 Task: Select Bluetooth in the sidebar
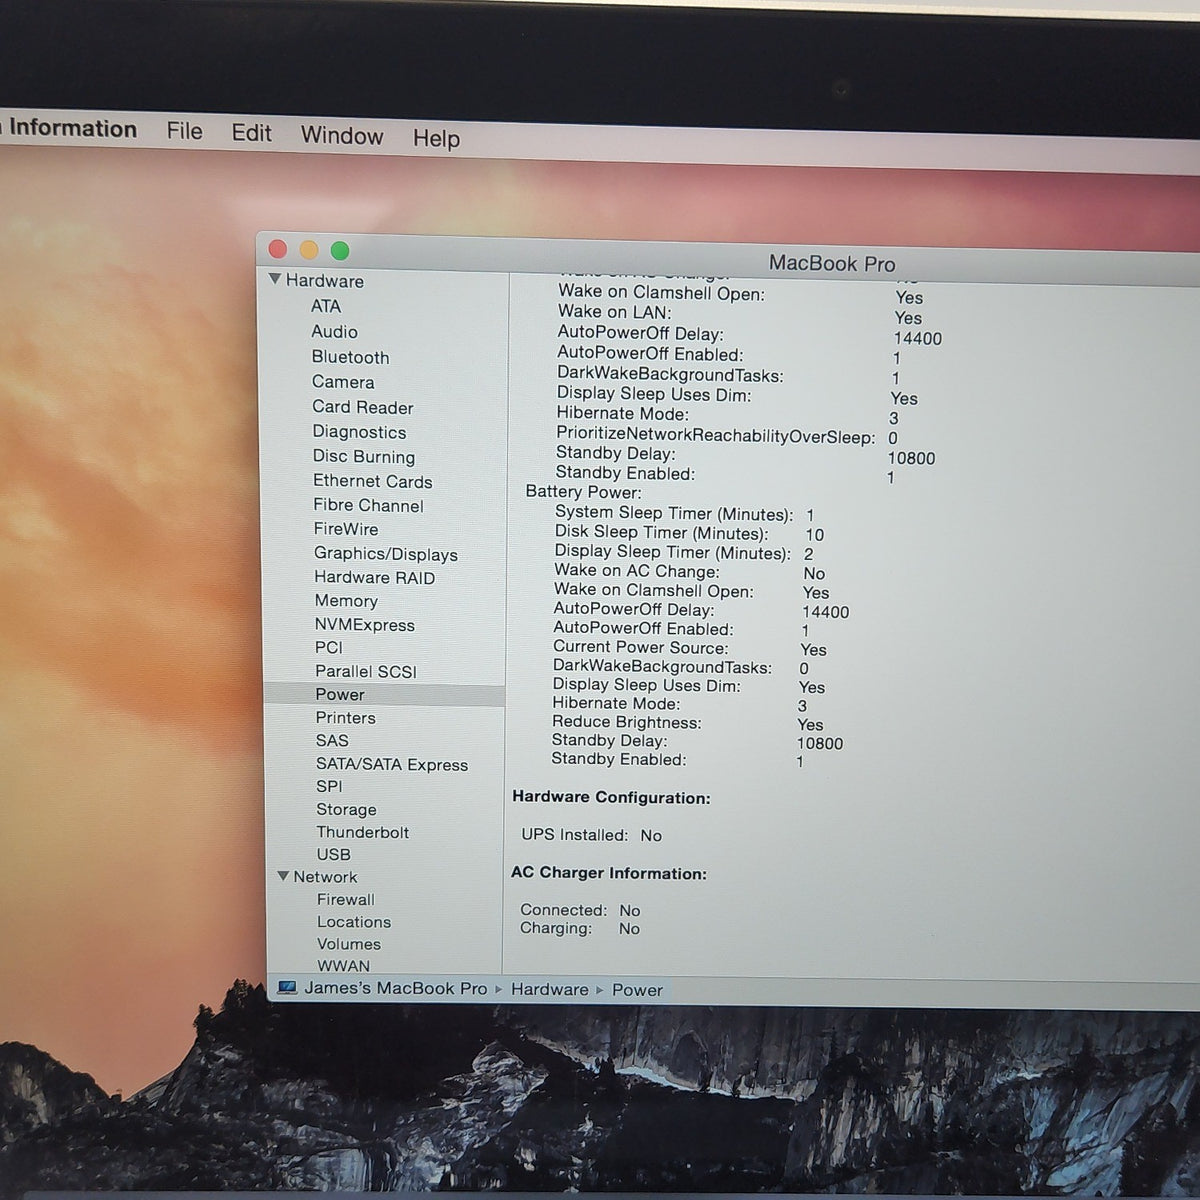coord(350,357)
